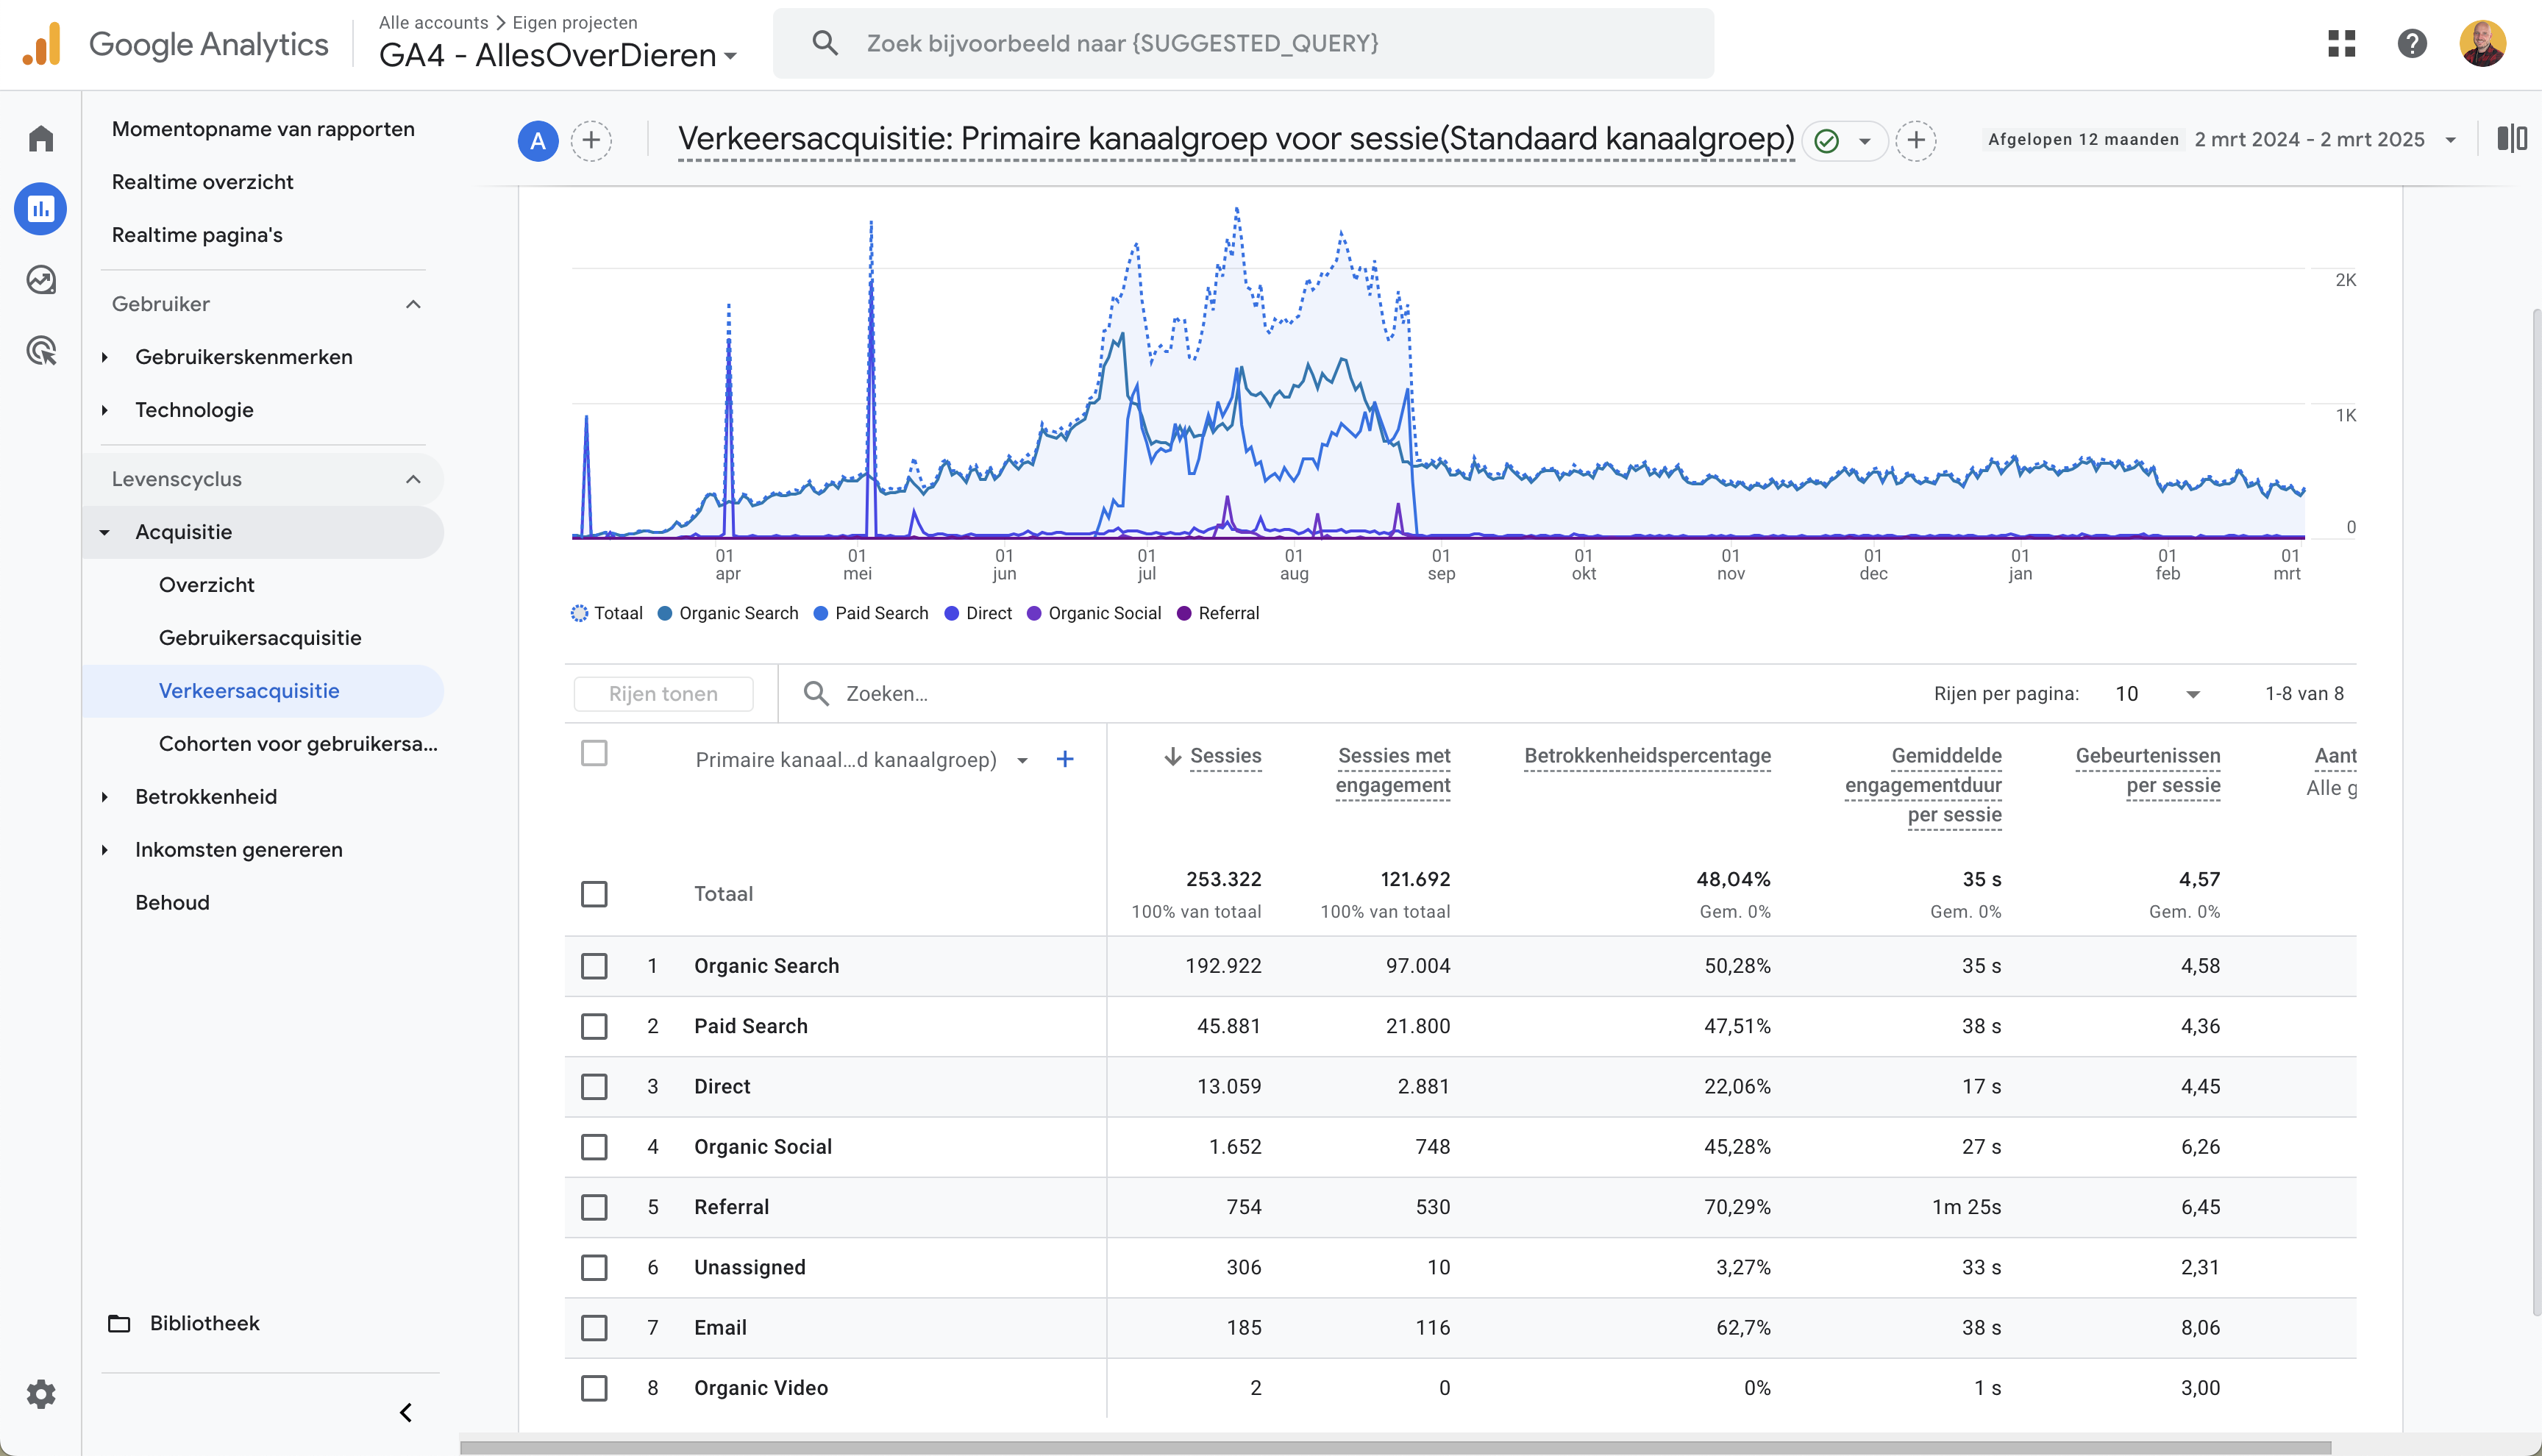Viewport: 2542px width, 1456px height.
Task: Open the Bibliotheek folder icon
Action: [x=119, y=1324]
